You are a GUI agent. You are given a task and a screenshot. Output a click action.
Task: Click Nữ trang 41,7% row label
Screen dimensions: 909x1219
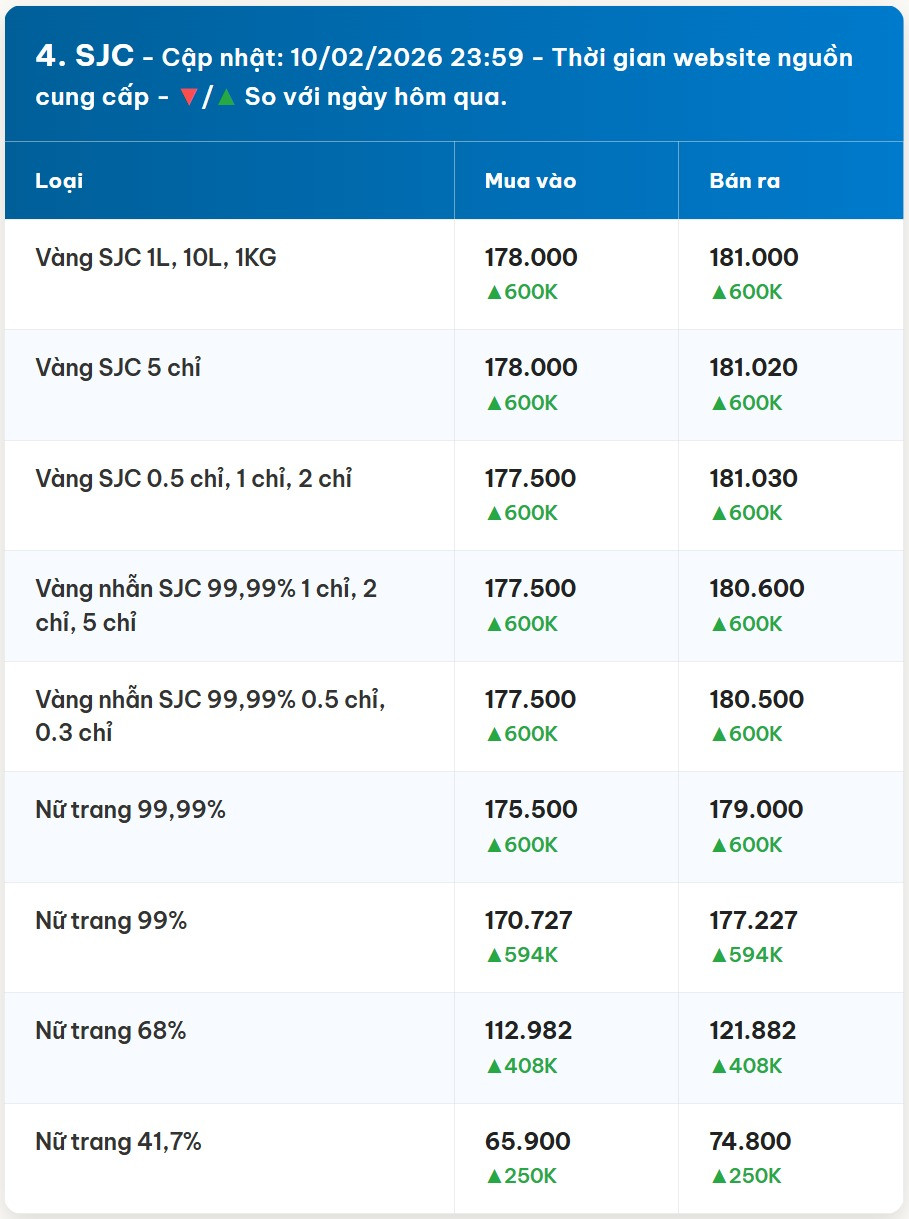[118, 1141]
